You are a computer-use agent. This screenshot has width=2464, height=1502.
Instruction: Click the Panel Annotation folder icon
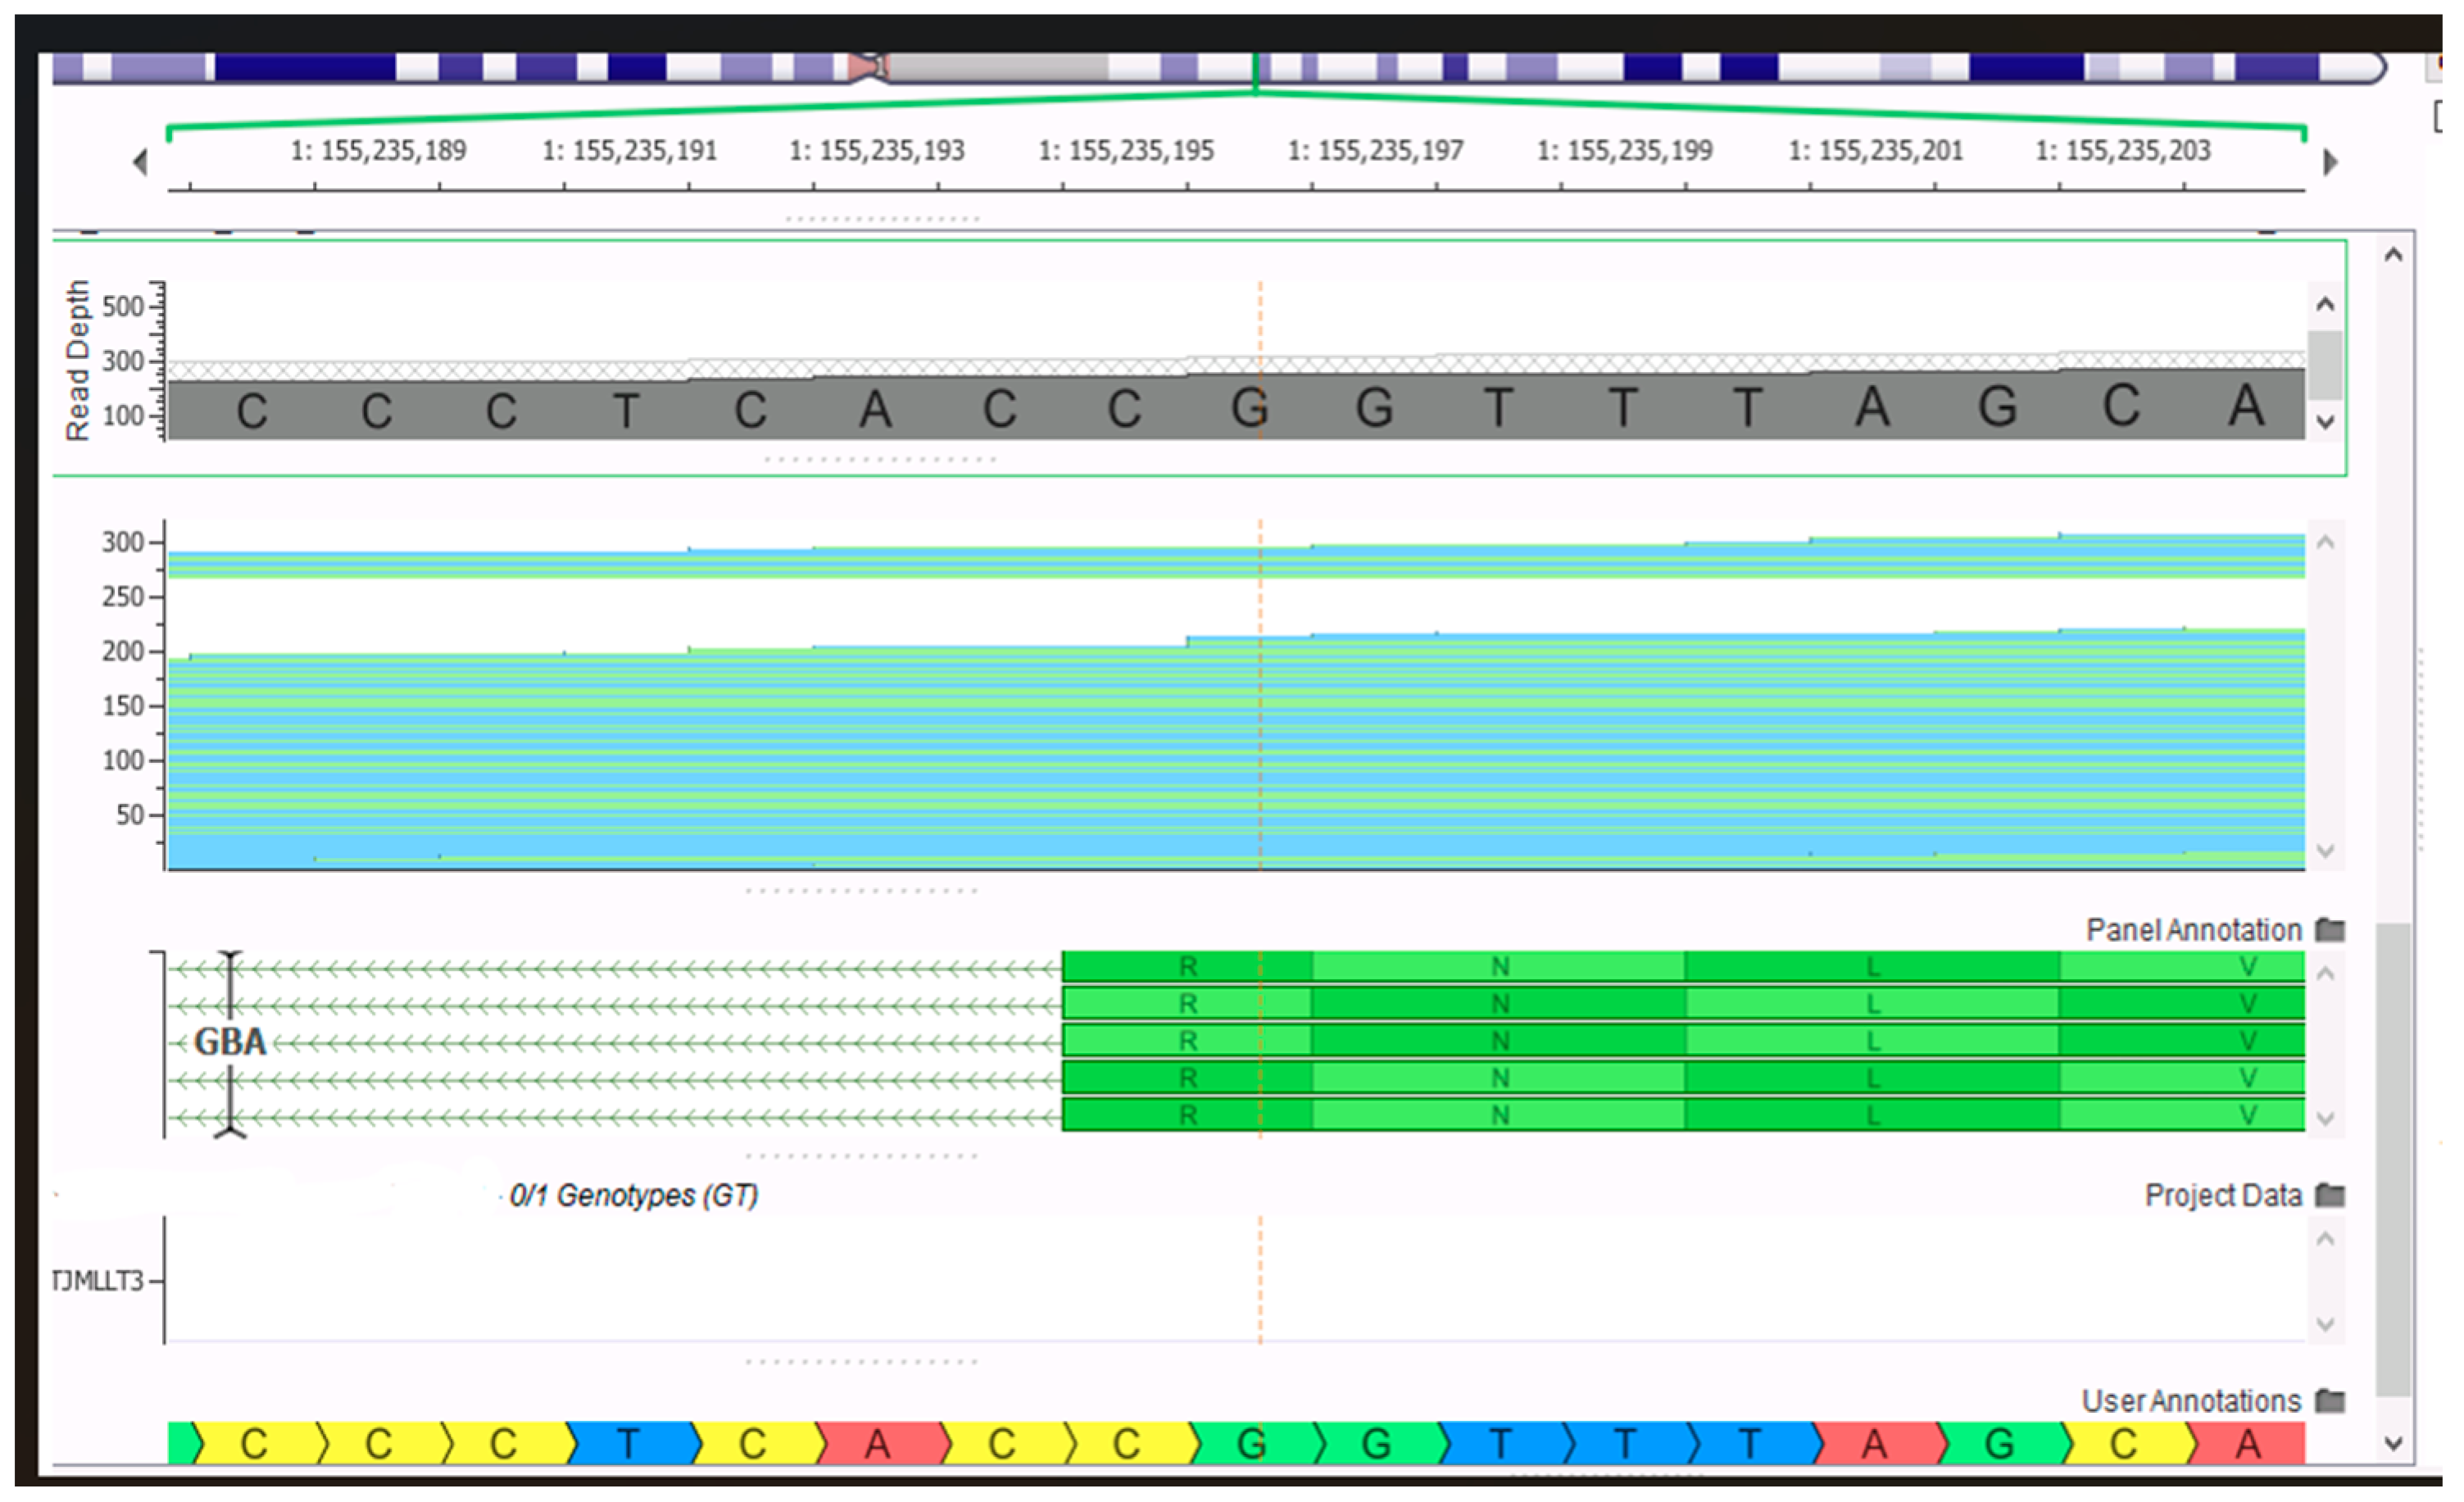click(x=2330, y=930)
